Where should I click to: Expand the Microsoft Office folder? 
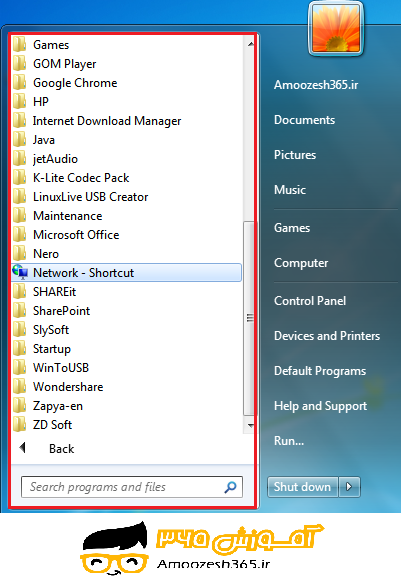pyautogui.click(x=126, y=235)
